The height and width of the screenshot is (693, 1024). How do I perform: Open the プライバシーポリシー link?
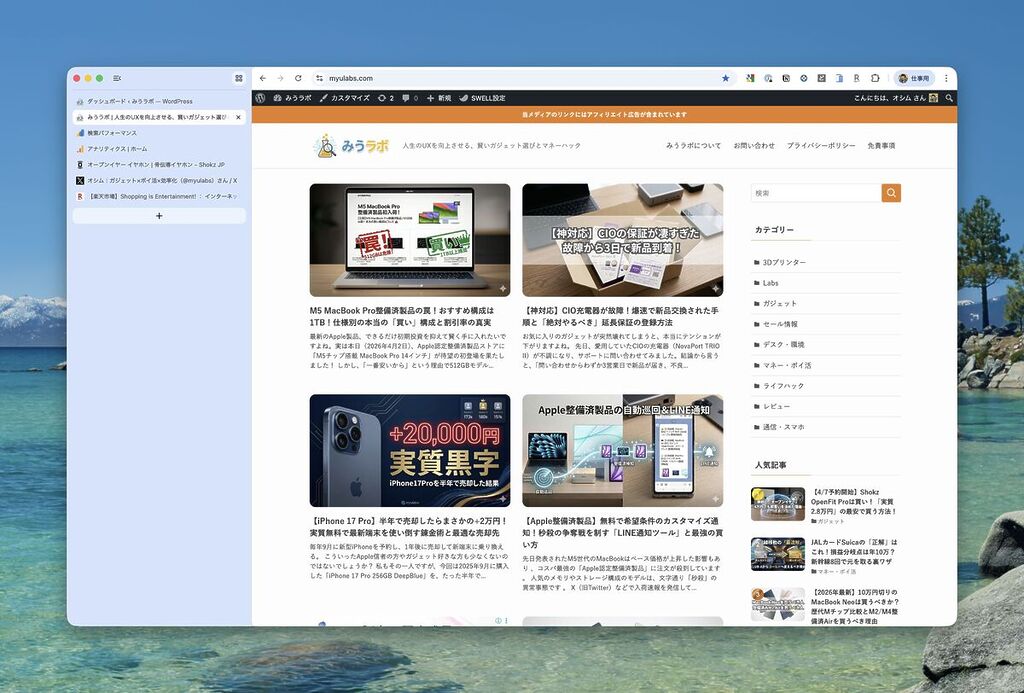click(x=820, y=146)
